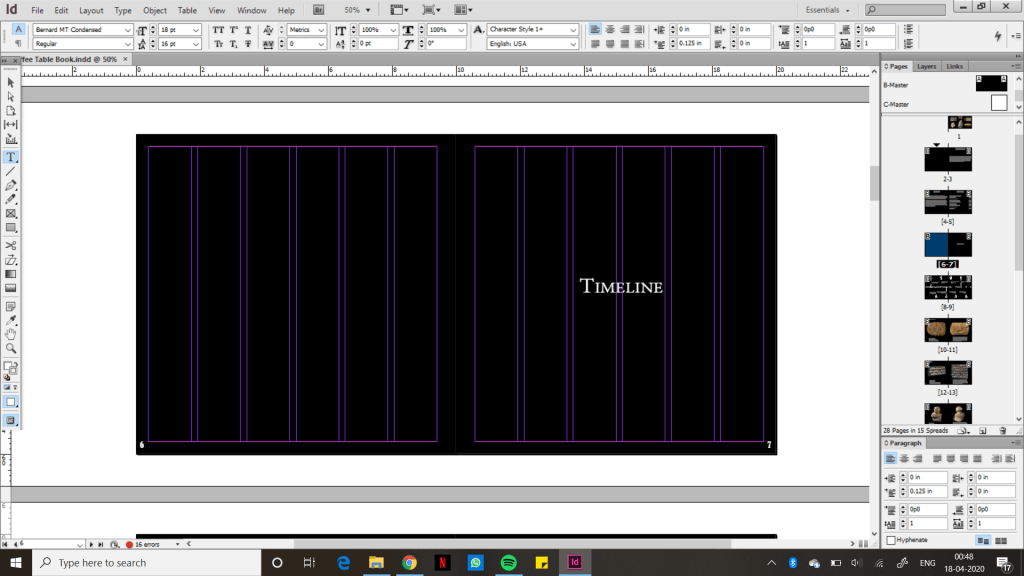Activate the Eyedropper tool
Viewport: 1024px width, 576px height.
[11, 320]
